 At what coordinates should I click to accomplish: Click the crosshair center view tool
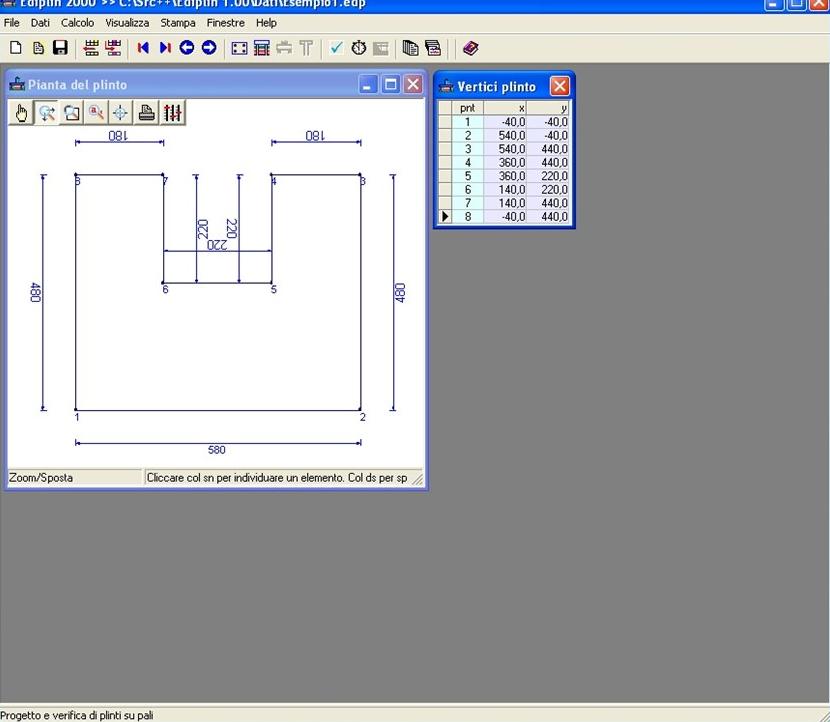[x=121, y=113]
